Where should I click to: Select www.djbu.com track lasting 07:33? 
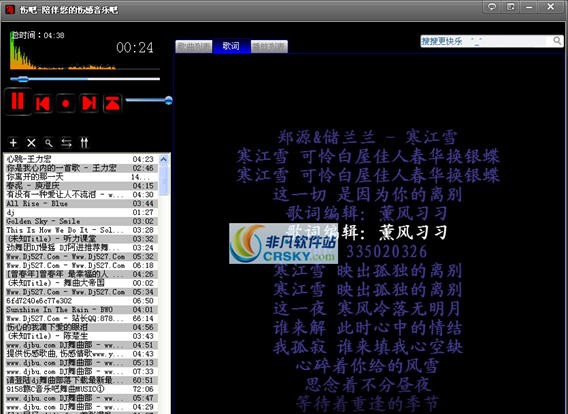[81, 372]
